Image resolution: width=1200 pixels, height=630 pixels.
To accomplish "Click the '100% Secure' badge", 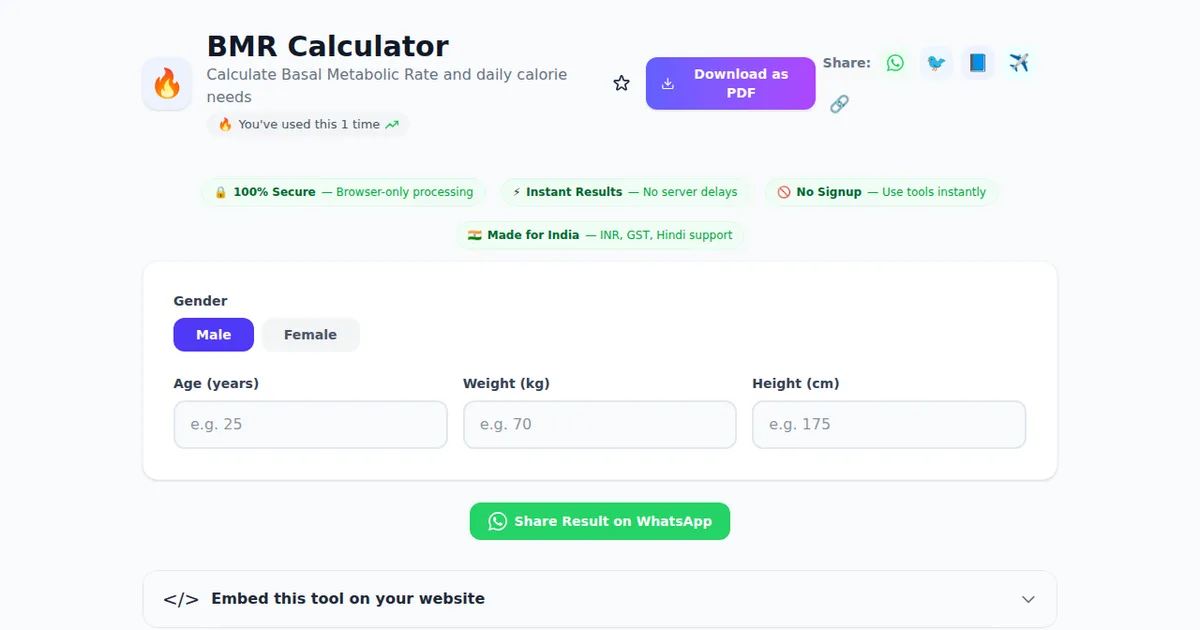I will click(343, 192).
